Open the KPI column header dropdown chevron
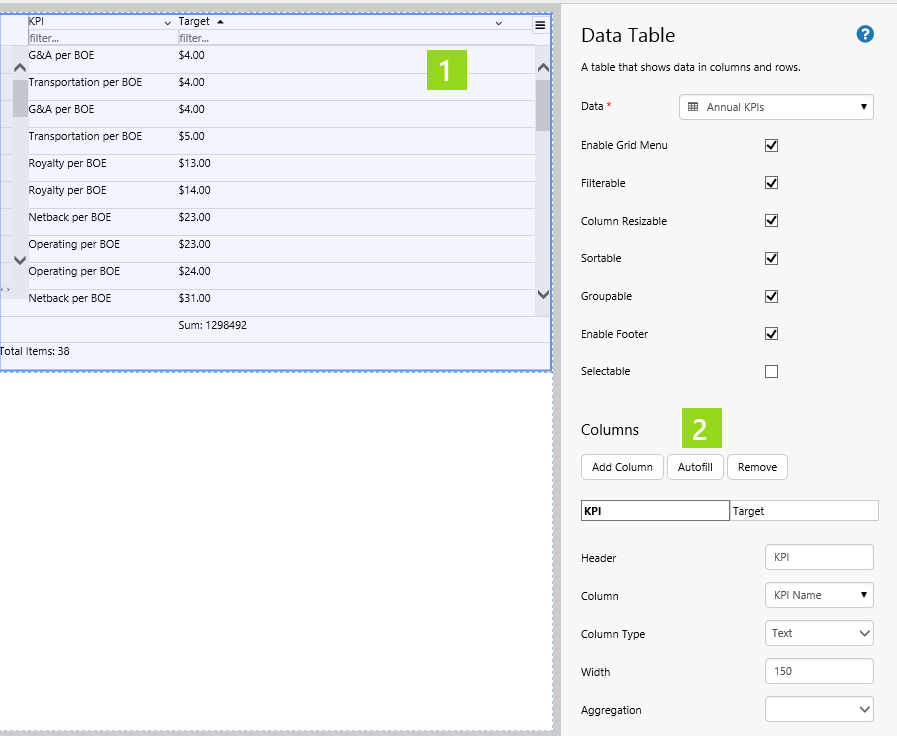897x736 pixels. point(168,23)
